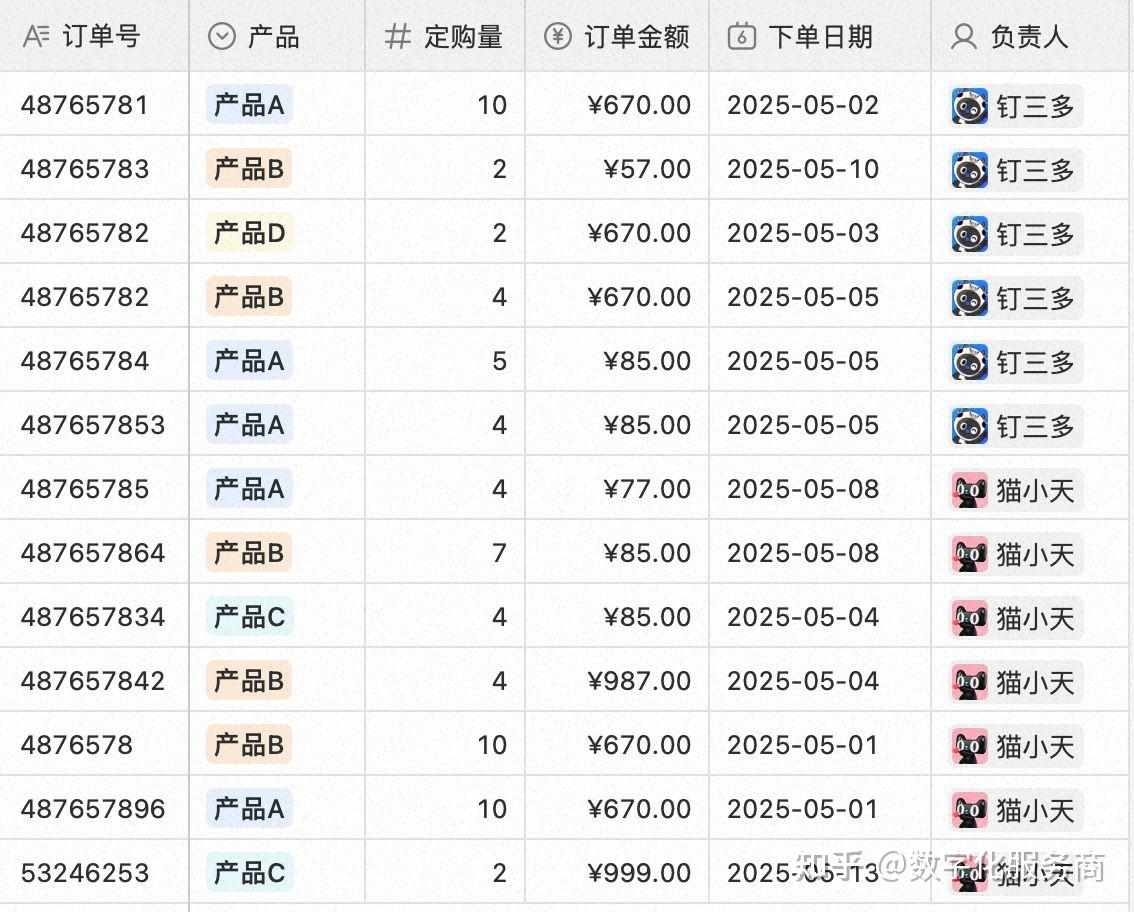The image size is (1134, 912).
Task: Click 猫小天 avatar in order 48765785 row
Action: click(969, 490)
